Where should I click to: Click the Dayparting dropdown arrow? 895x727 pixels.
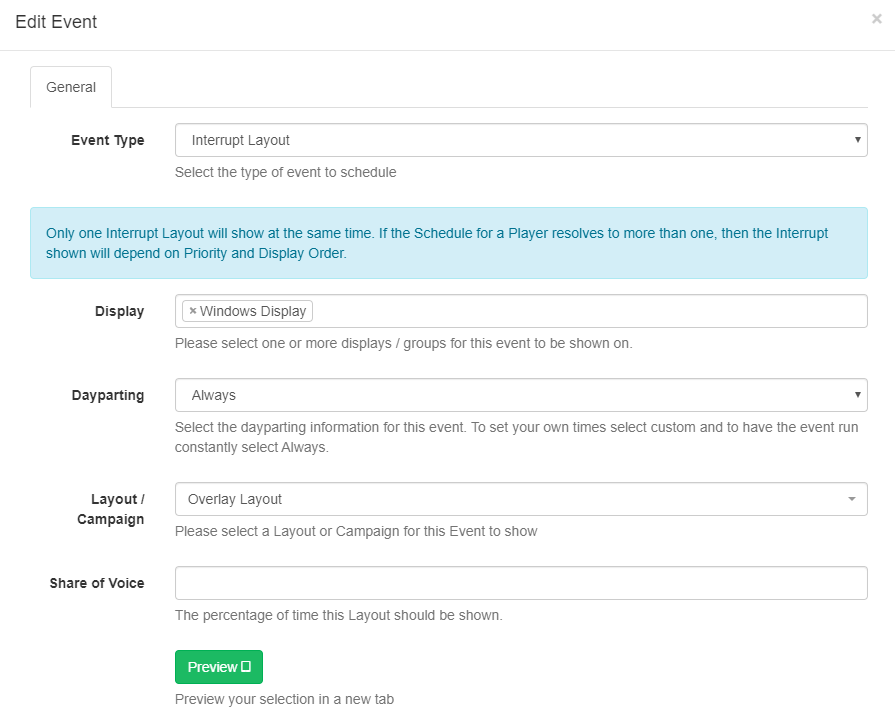pos(857,395)
